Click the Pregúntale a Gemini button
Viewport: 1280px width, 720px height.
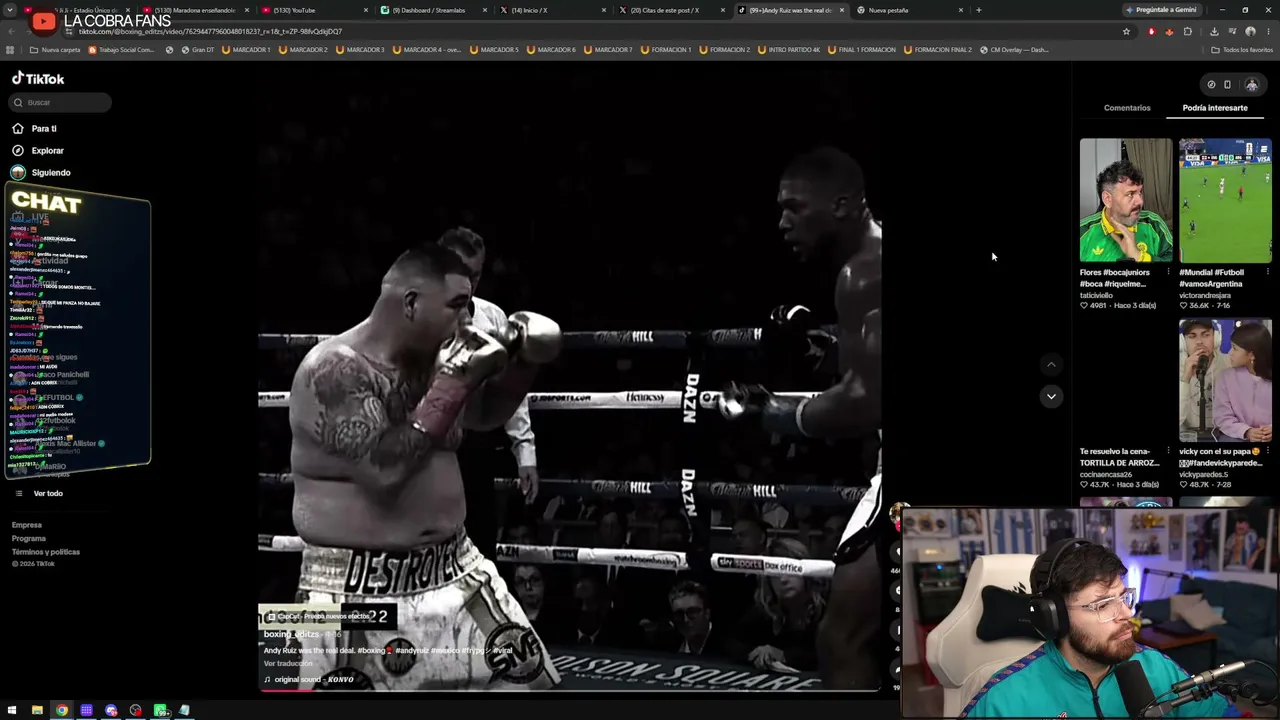point(1160,10)
